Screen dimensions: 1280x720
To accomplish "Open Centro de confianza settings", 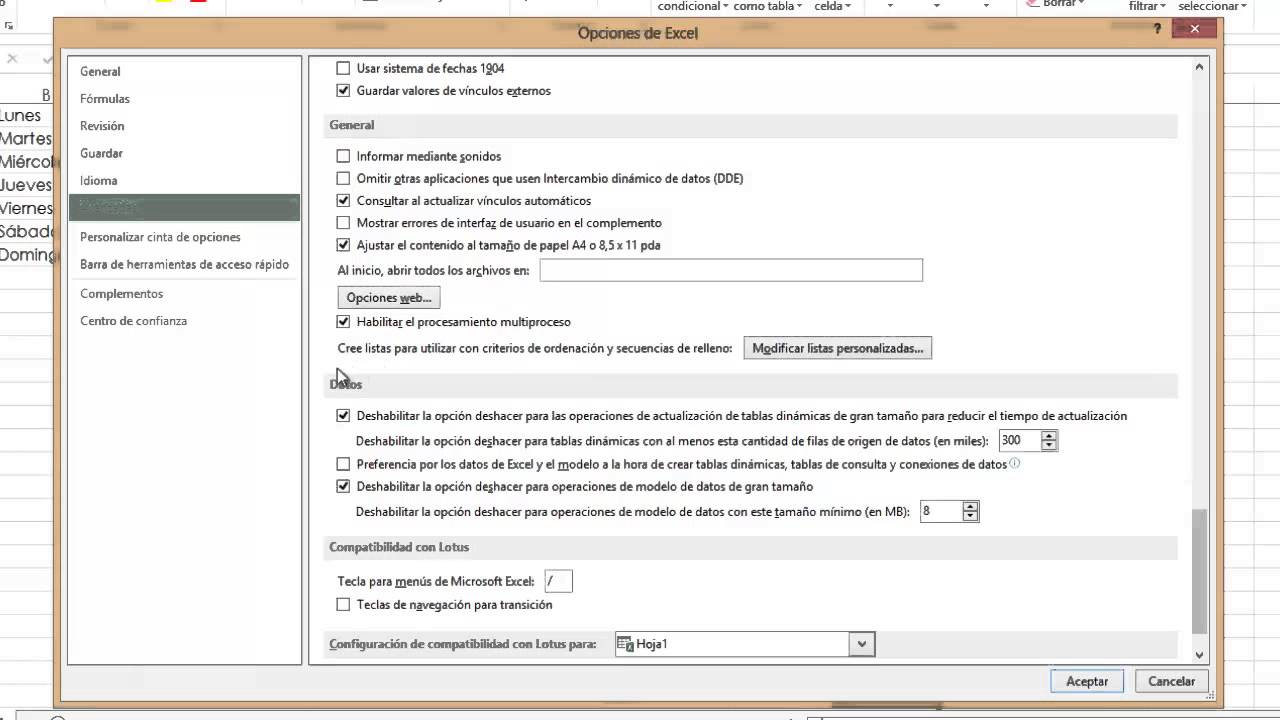I will (x=184, y=320).
